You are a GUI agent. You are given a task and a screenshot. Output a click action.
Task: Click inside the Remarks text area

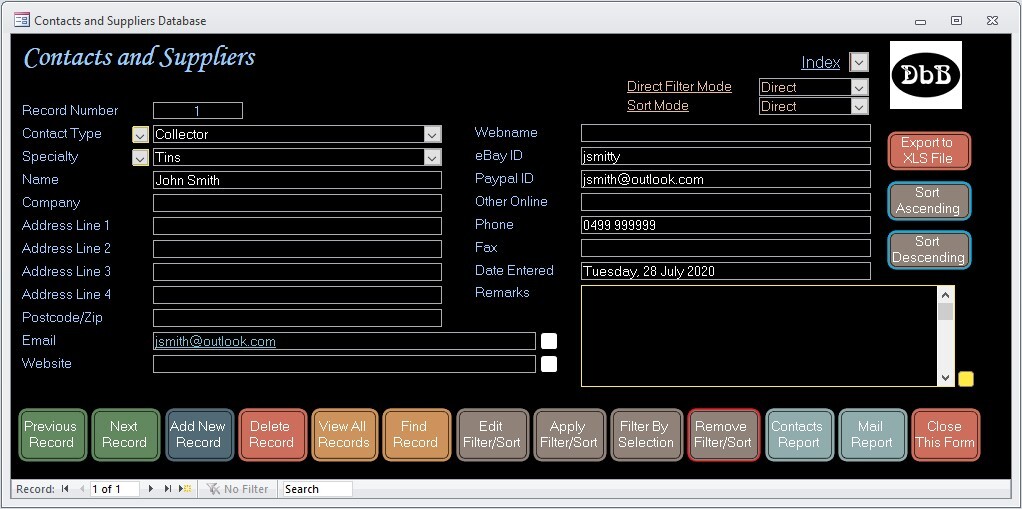(759, 336)
